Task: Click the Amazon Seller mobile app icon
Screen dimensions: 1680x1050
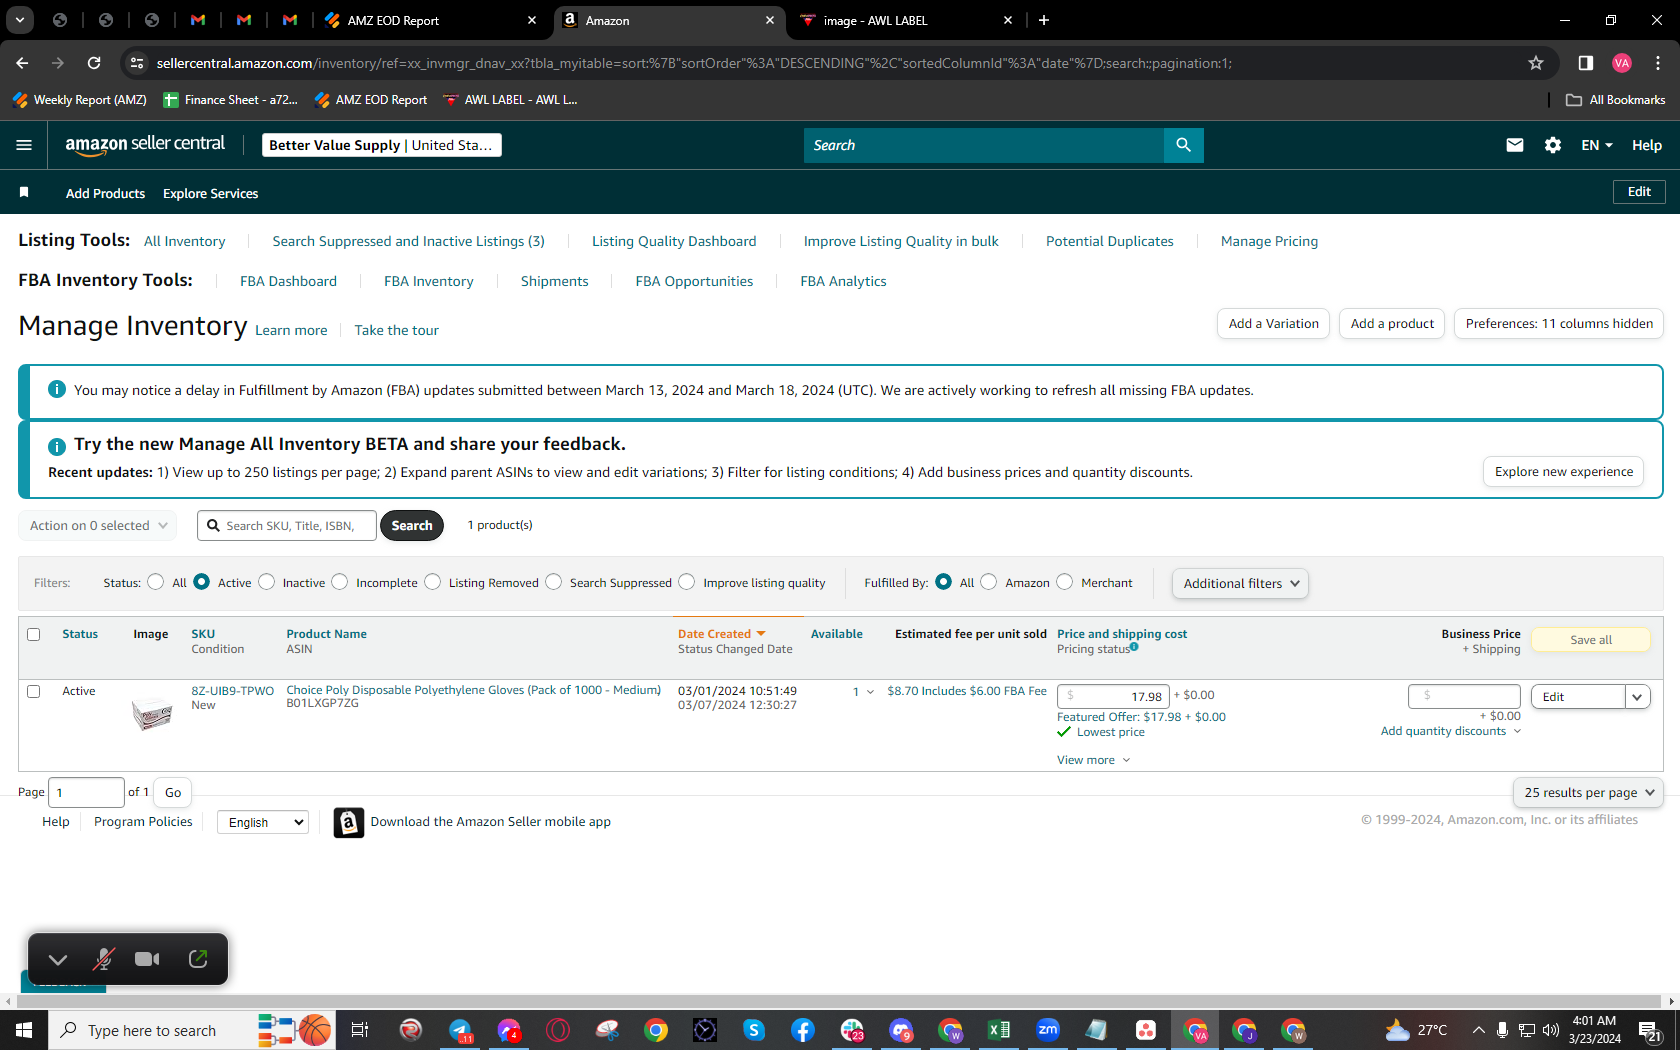Action: [348, 822]
